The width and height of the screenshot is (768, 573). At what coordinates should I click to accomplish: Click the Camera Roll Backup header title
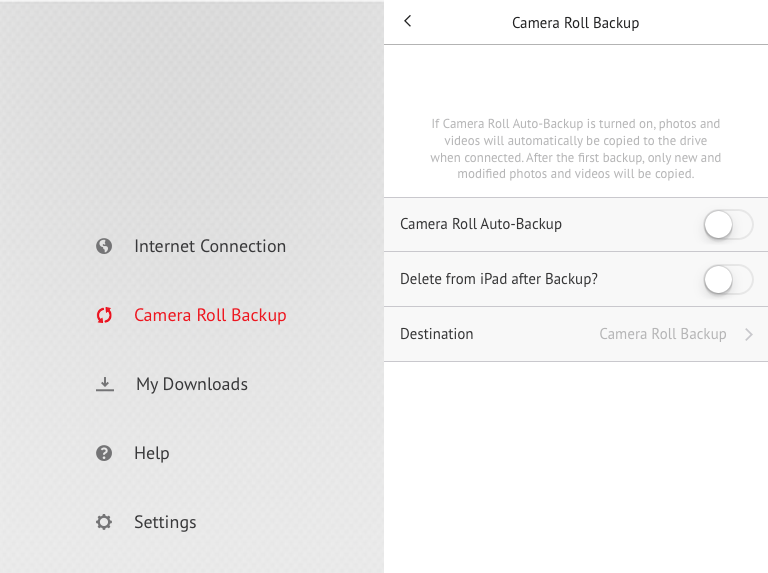pyautogui.click(x=575, y=22)
